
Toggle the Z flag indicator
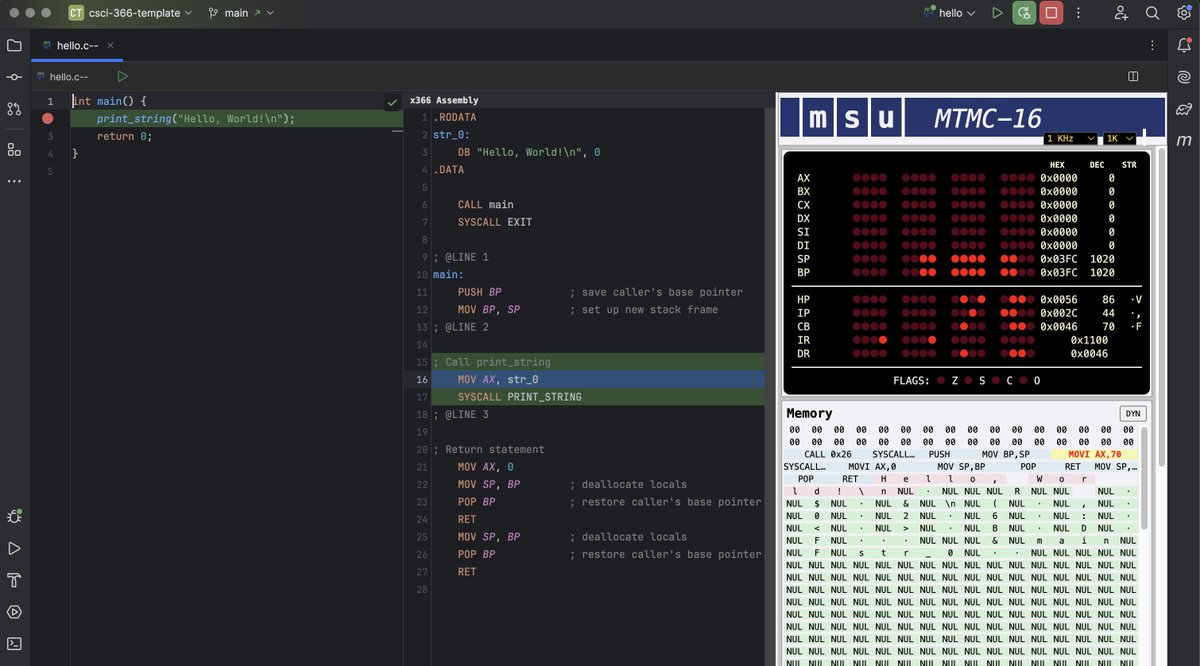point(943,380)
